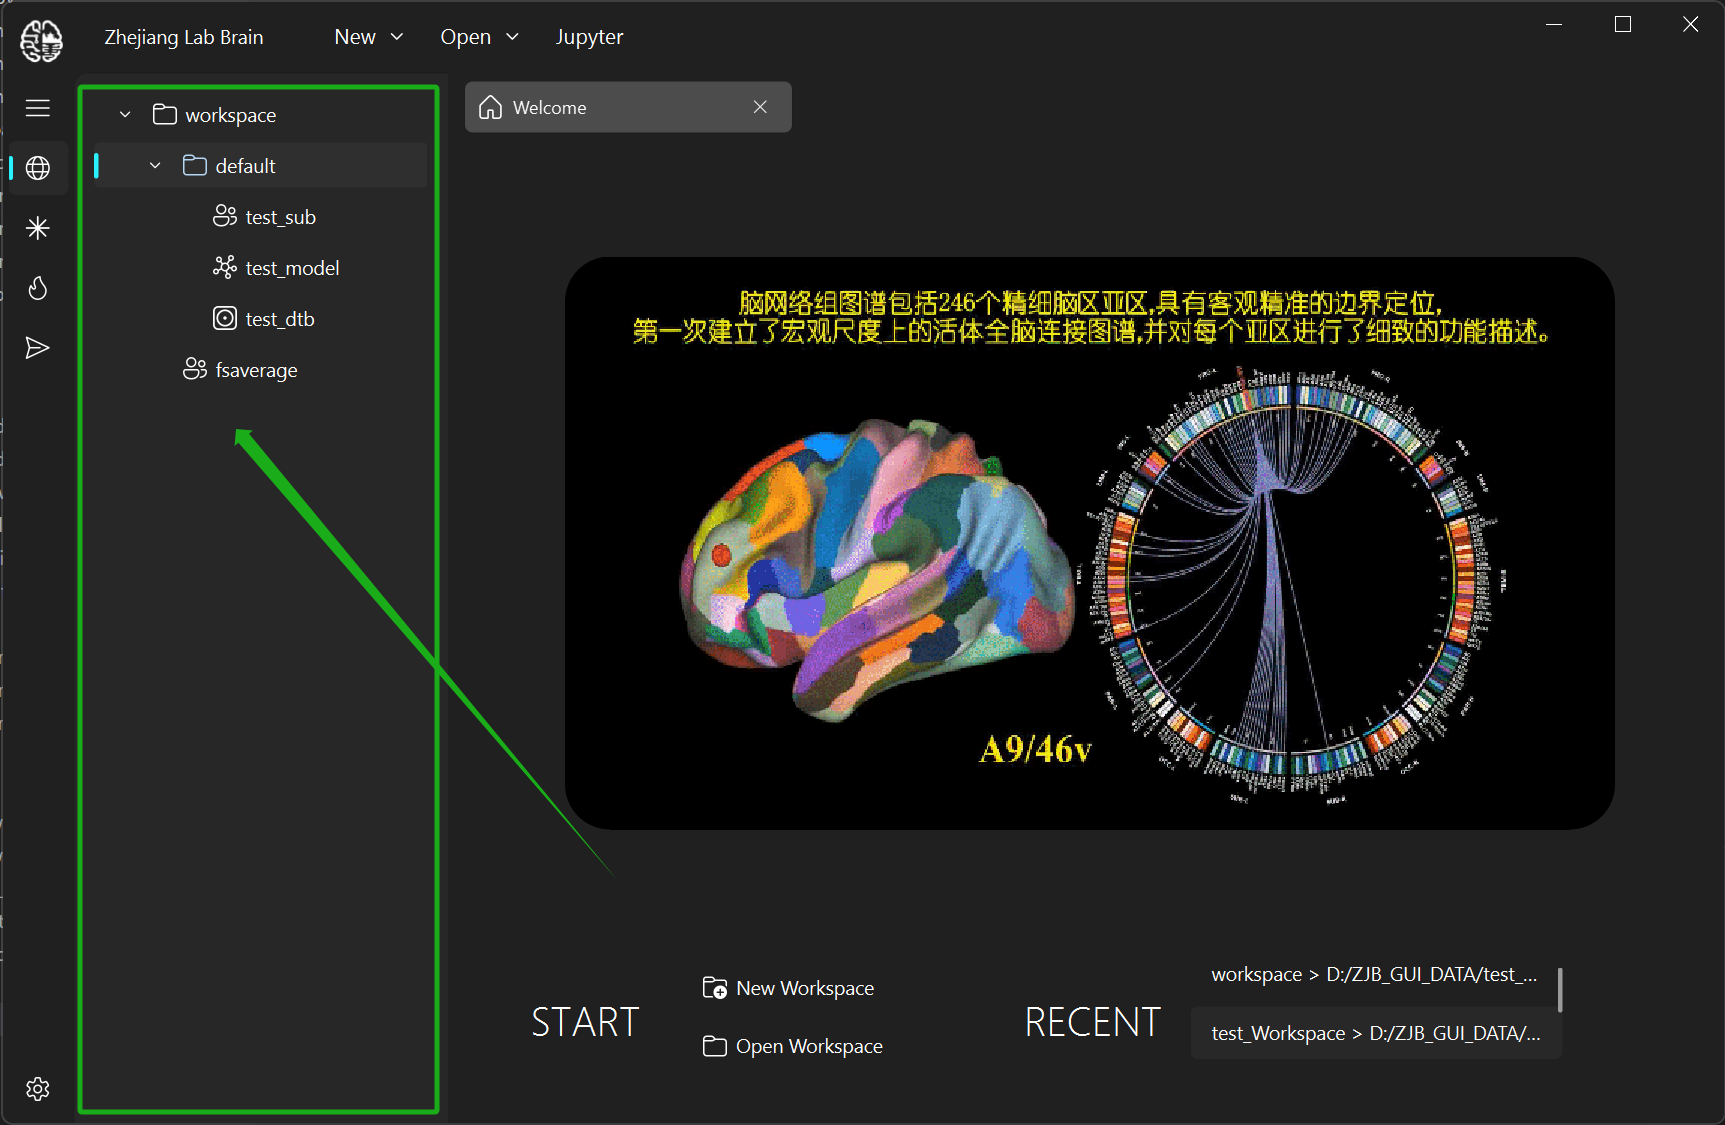Click the brain atlas banner image

pyautogui.click(x=1089, y=543)
